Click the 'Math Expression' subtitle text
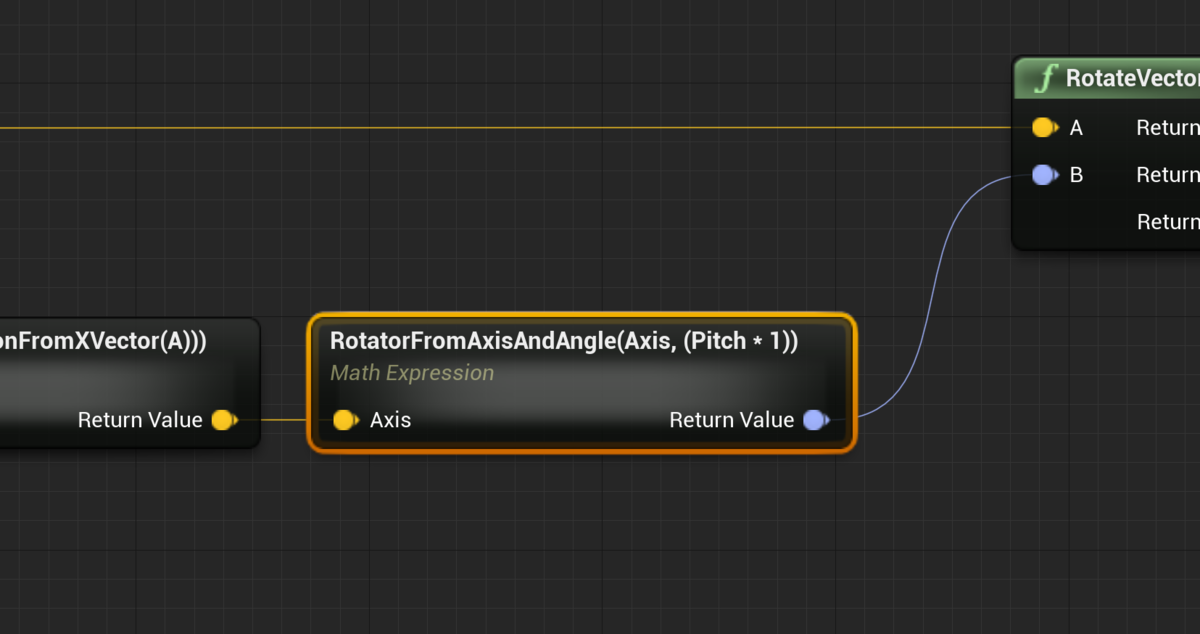The image size is (1200, 634). (x=412, y=373)
